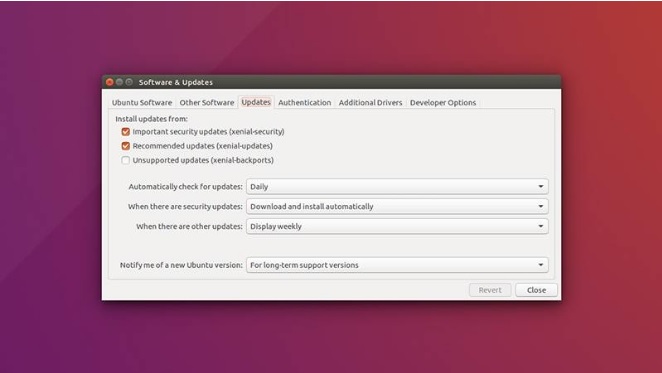Open Notify me of new Ubuntu version dropdown
Viewport: 662px width, 373px height.
[397, 265]
